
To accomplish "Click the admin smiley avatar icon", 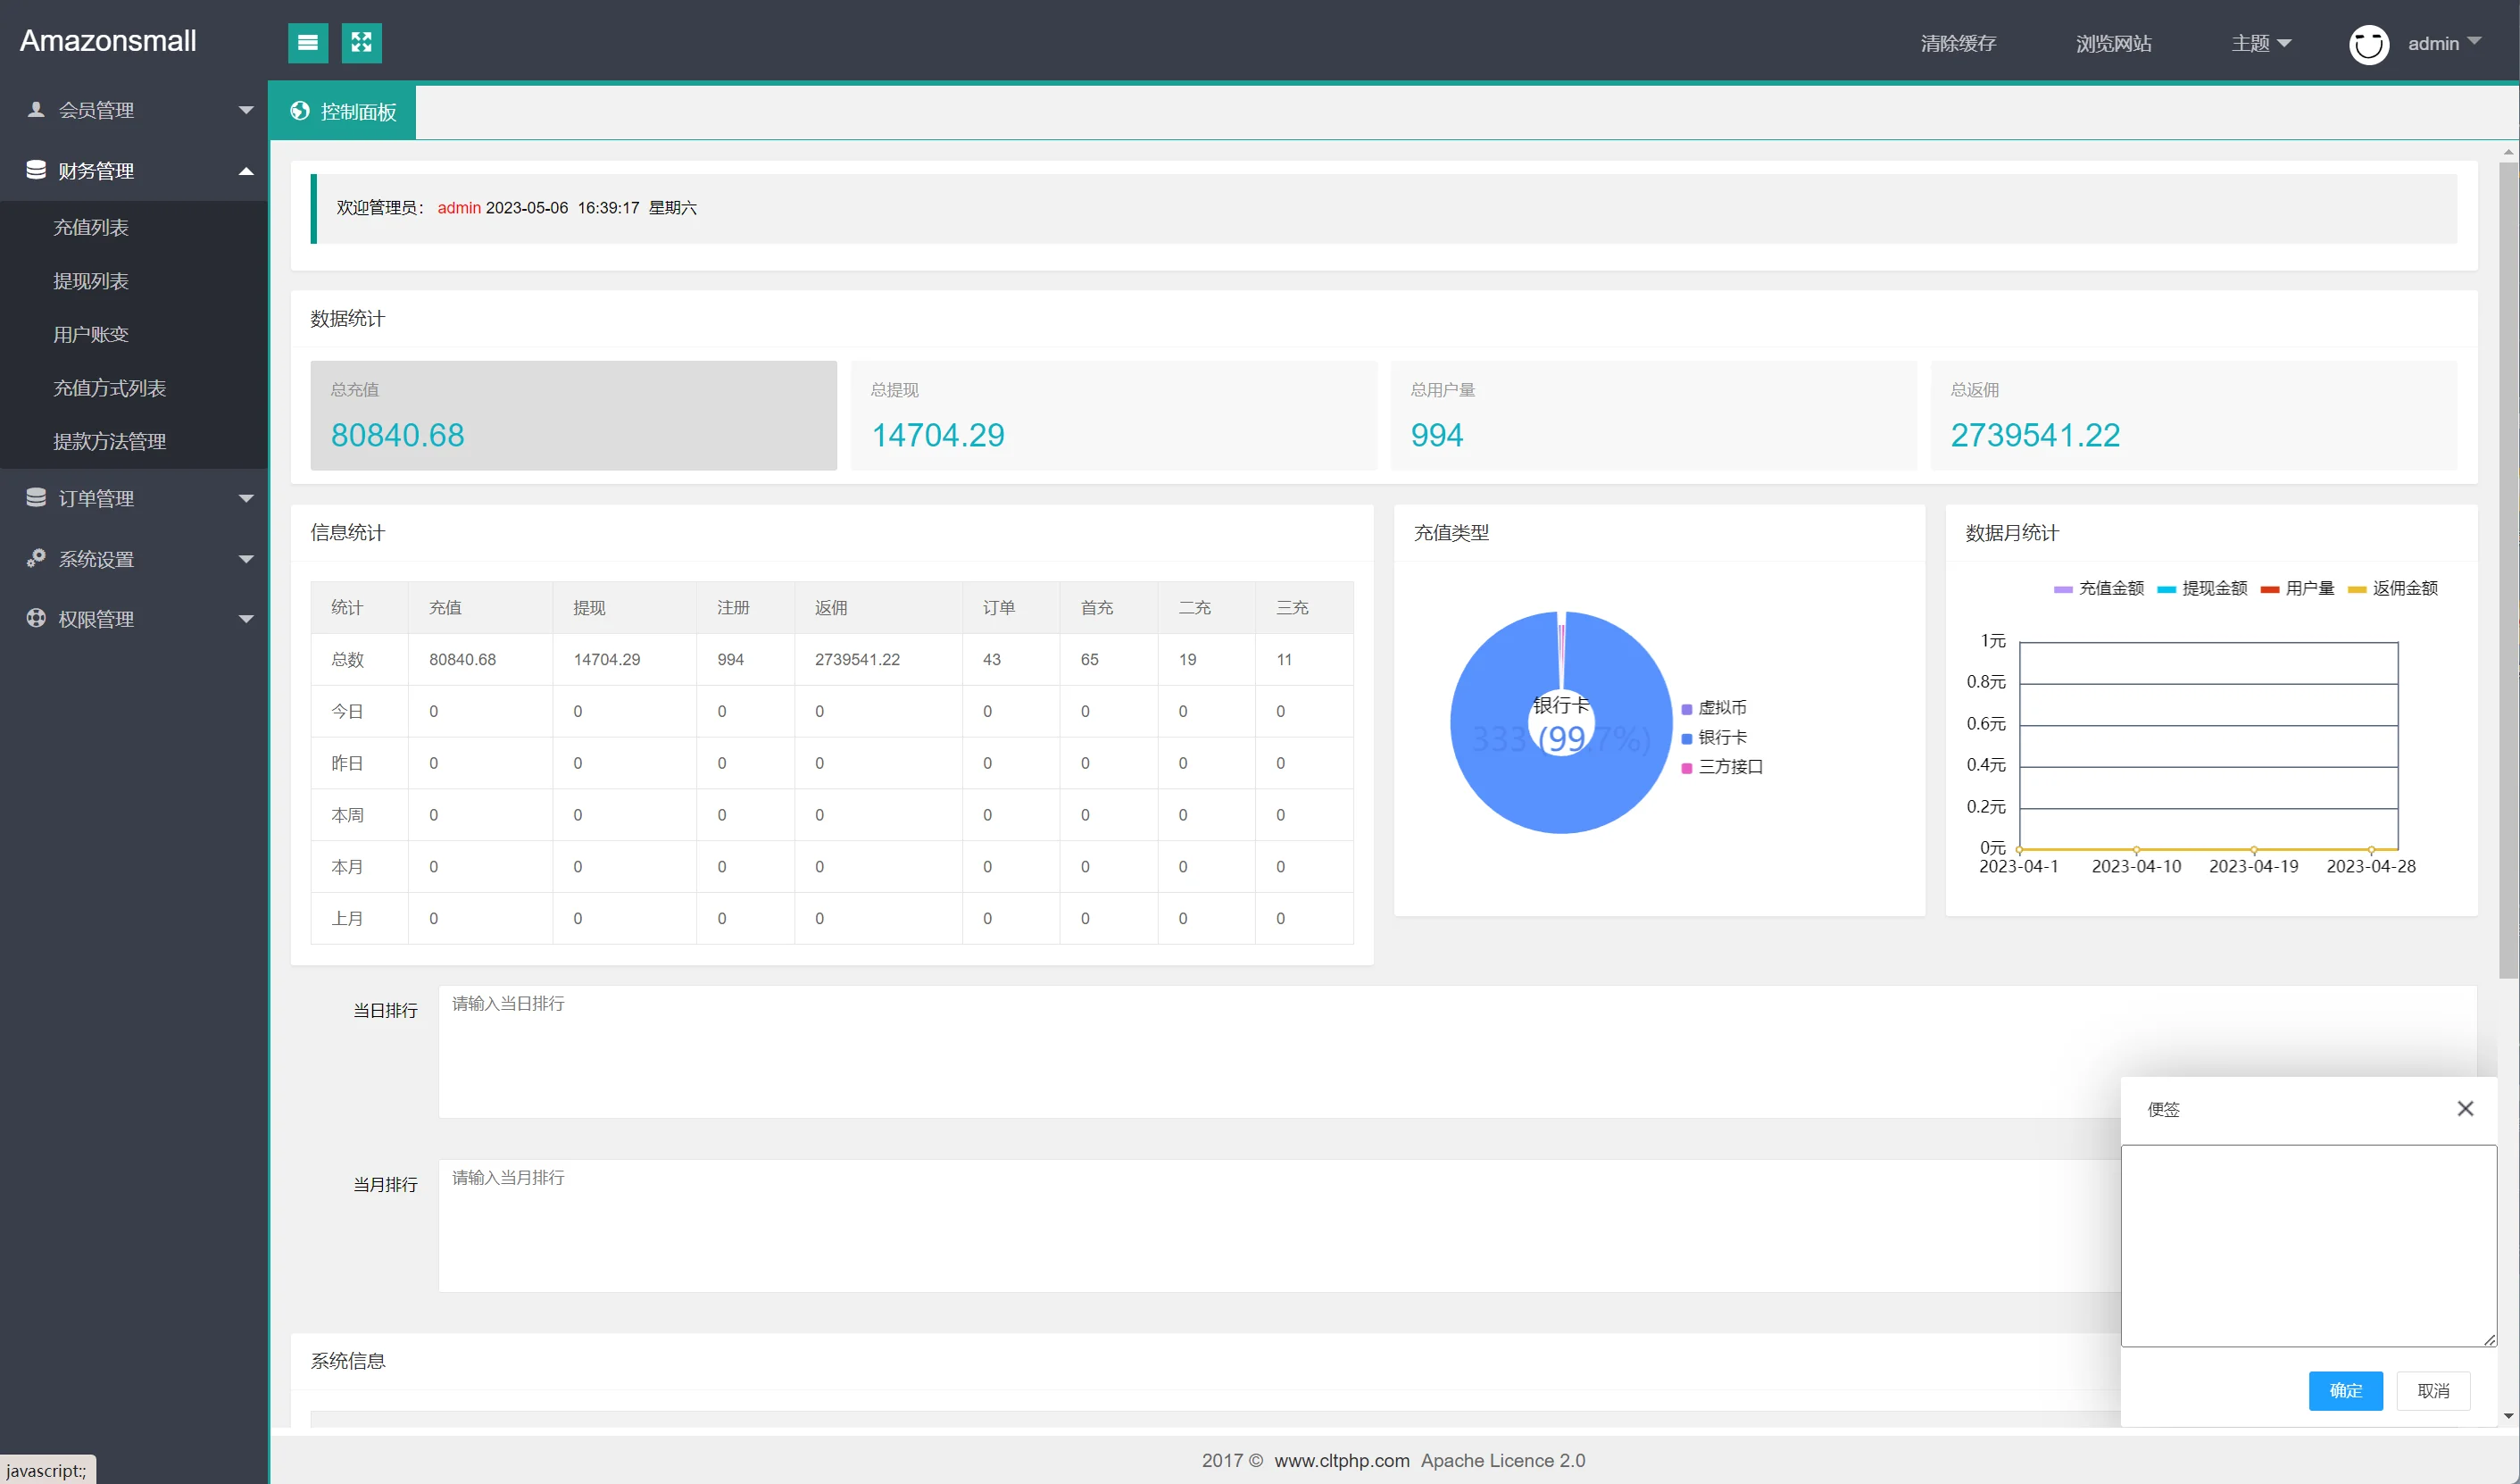I will coord(2368,44).
